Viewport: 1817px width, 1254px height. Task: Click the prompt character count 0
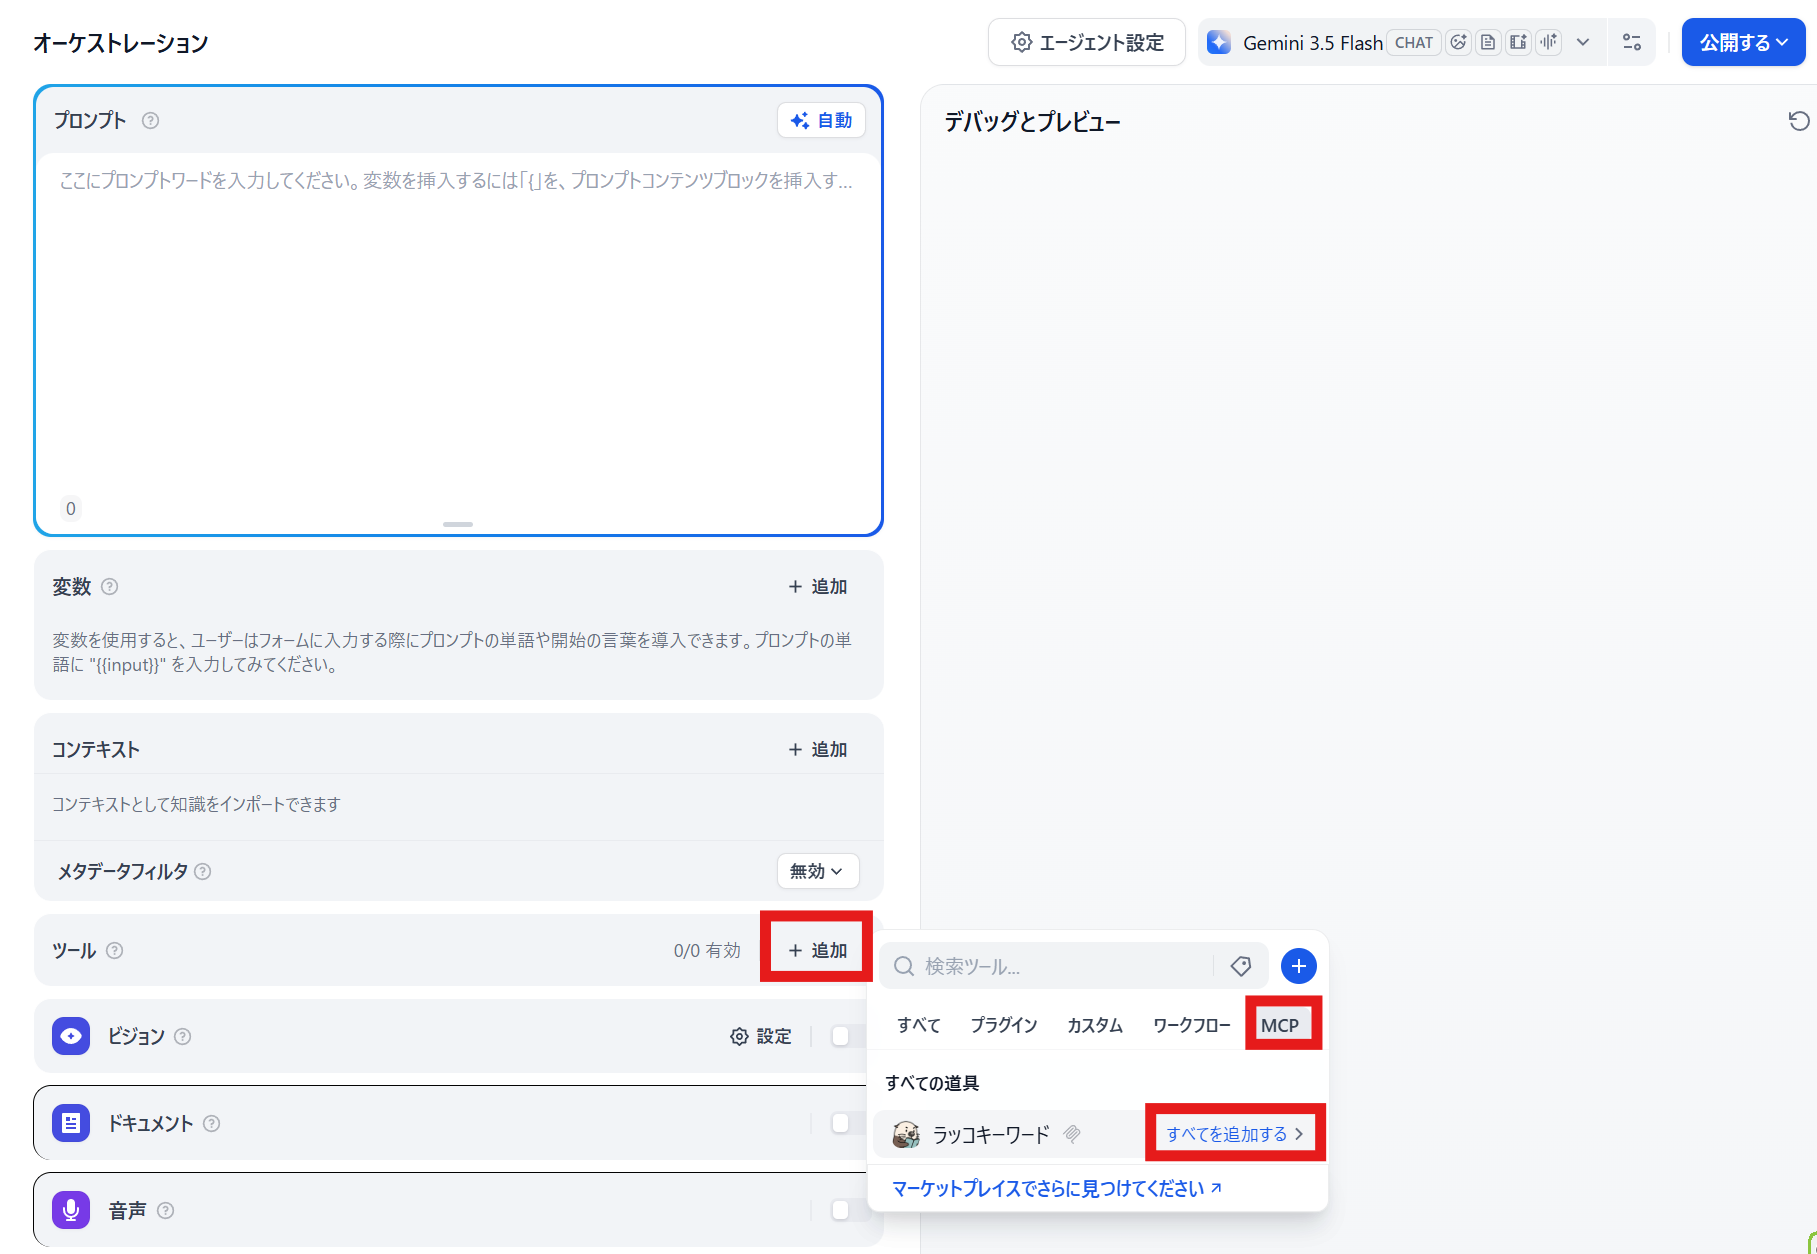point(71,509)
